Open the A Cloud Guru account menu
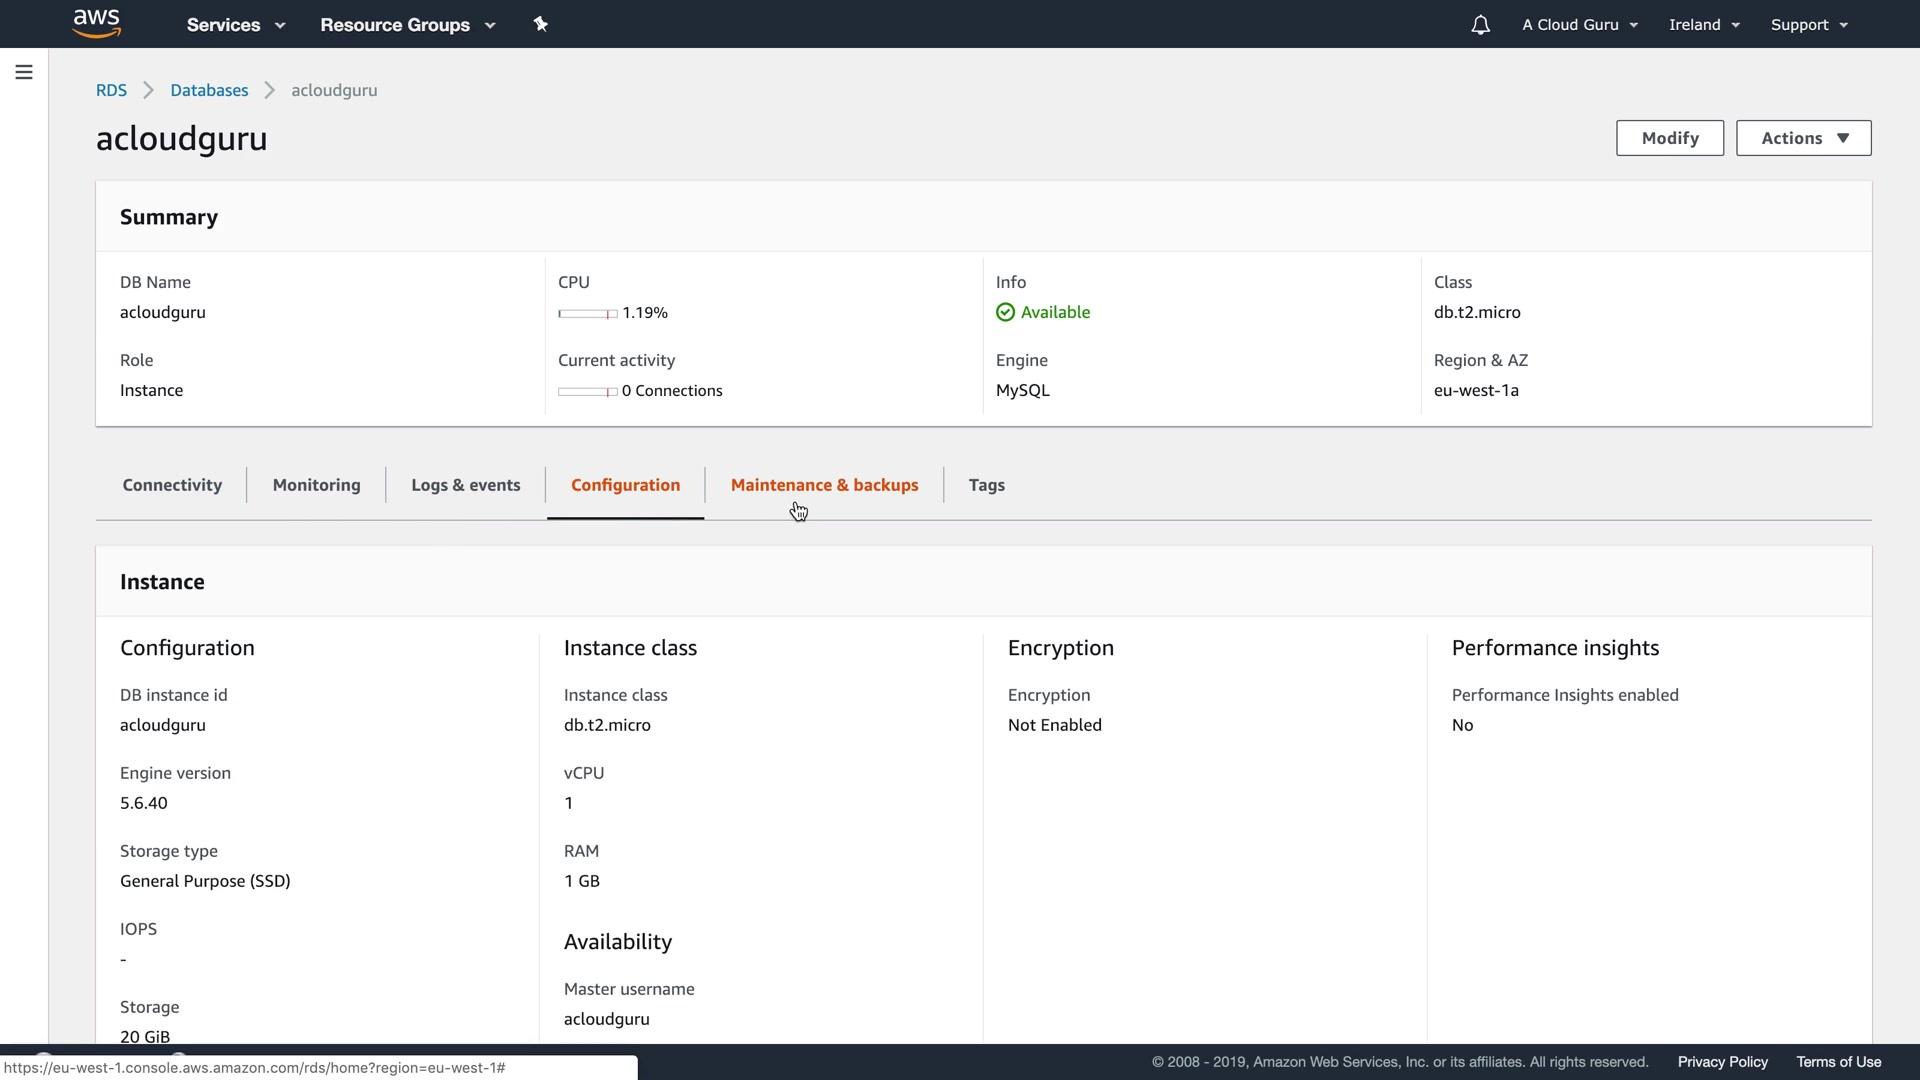 pos(1580,25)
